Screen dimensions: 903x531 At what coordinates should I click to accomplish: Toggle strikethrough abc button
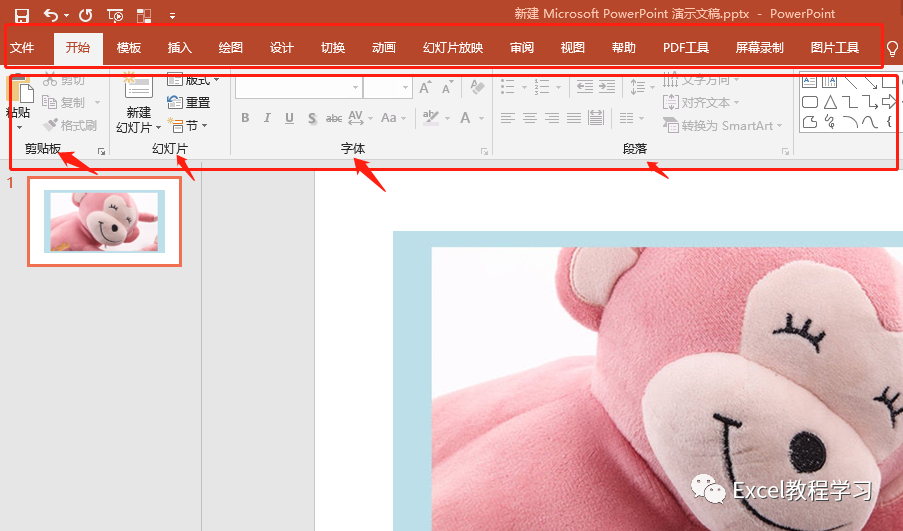333,118
